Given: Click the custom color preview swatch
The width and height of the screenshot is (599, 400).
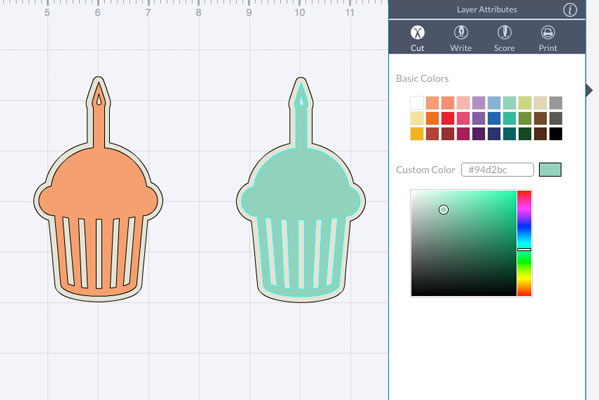Looking at the screenshot, I should [x=550, y=170].
